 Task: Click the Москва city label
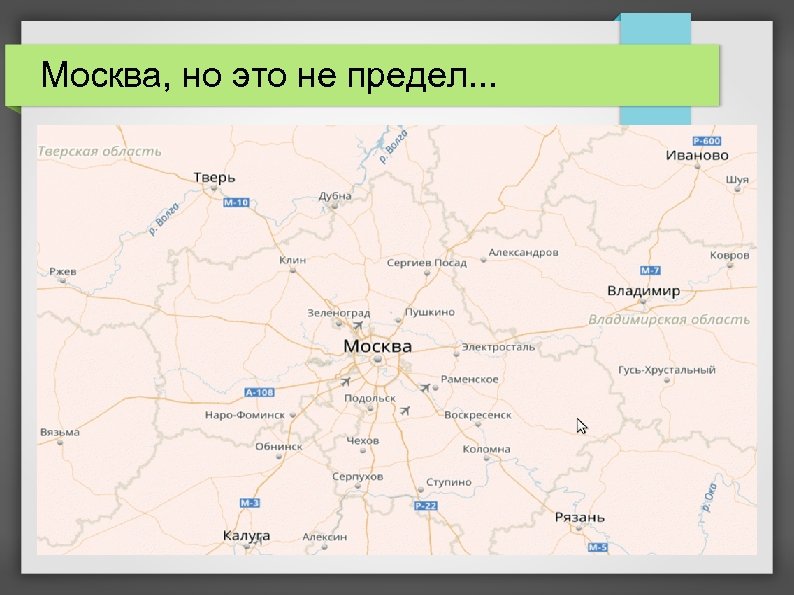tap(378, 346)
